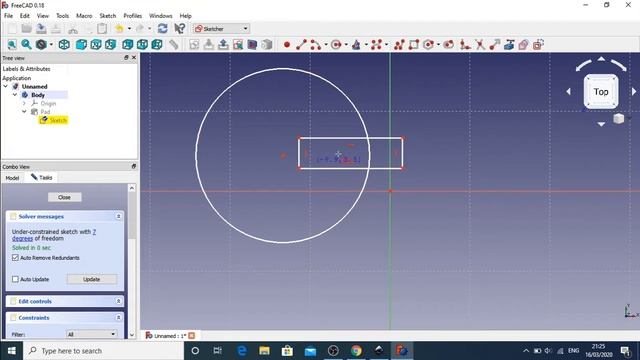This screenshot has width=640, height=360.
Task: Switch to isometric view icon
Action: [64, 44]
